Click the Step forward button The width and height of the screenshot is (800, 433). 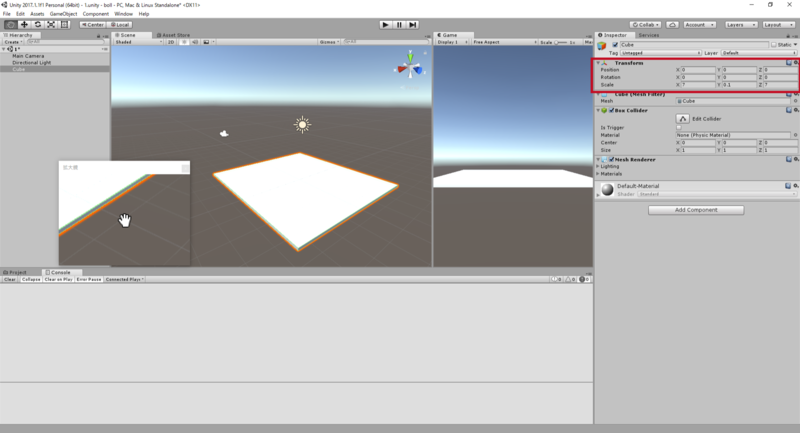[413, 24]
